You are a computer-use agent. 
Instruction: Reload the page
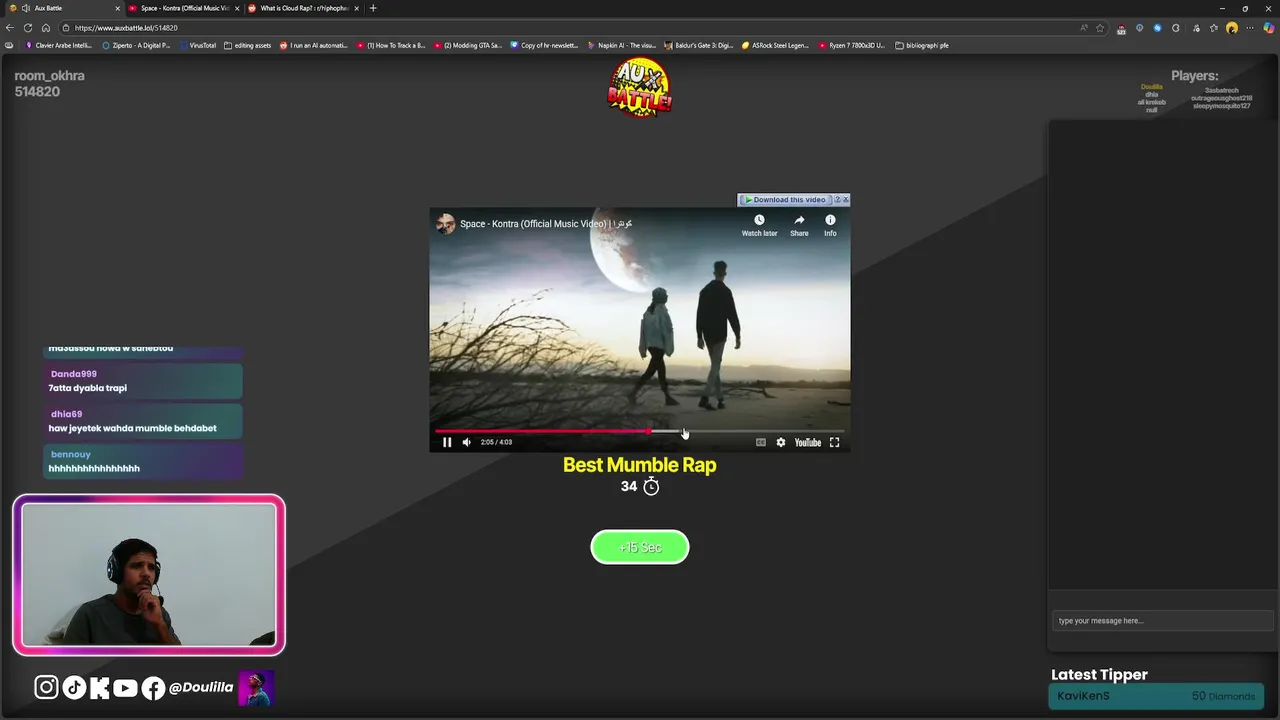click(28, 28)
